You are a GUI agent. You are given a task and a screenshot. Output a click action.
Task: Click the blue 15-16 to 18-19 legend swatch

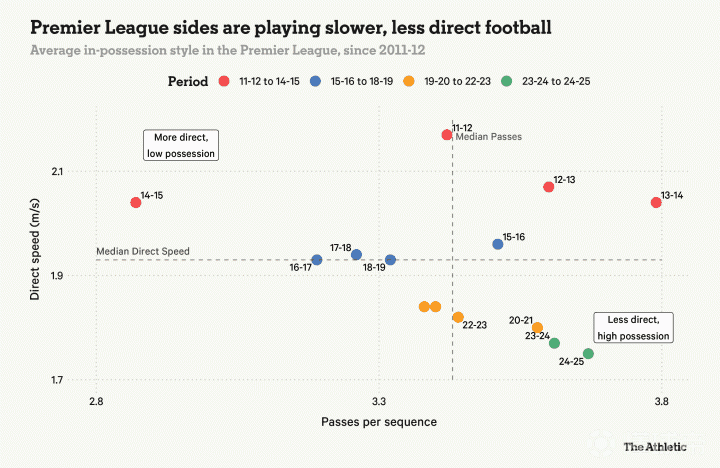(315, 81)
